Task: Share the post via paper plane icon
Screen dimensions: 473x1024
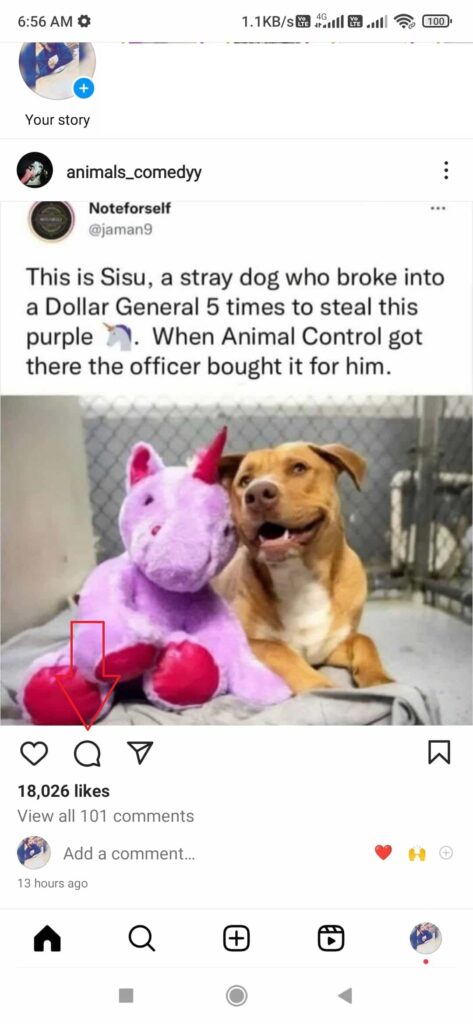Action: point(140,753)
